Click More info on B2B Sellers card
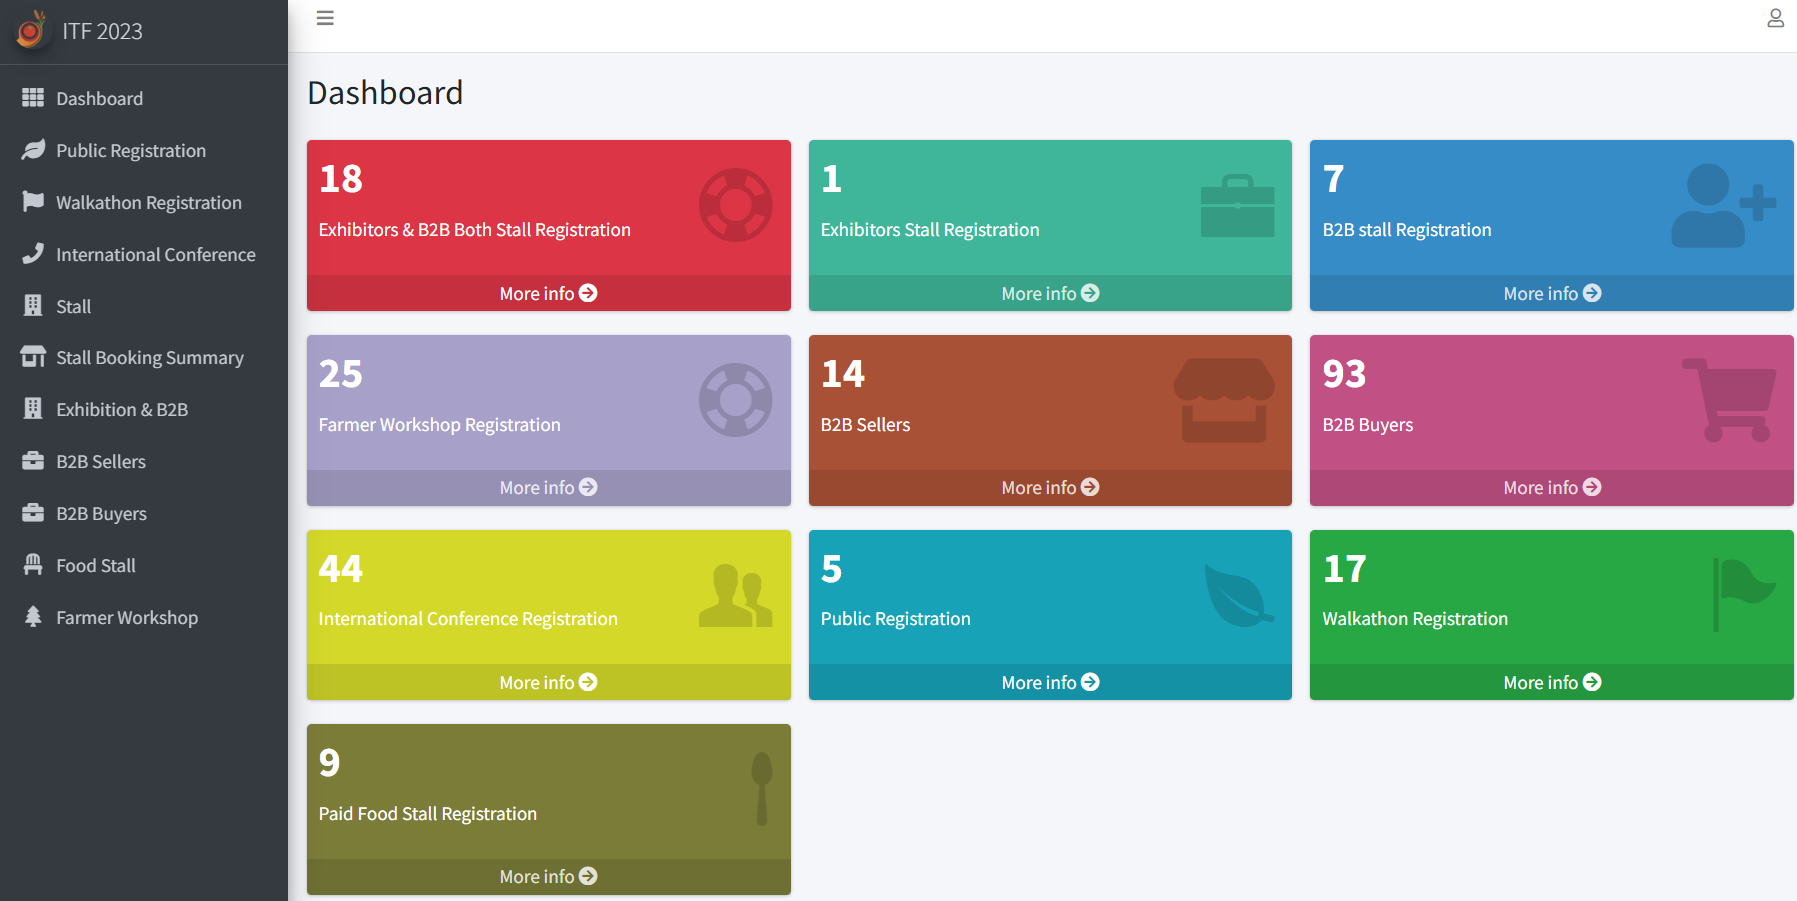Image resolution: width=1797 pixels, height=901 pixels. tap(1050, 487)
